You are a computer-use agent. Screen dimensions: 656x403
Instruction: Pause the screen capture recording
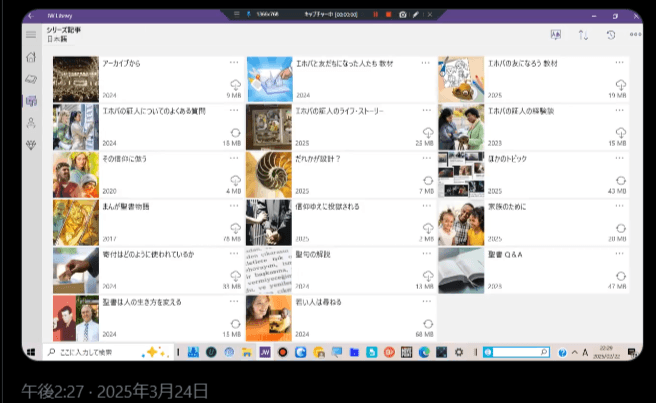click(x=375, y=15)
